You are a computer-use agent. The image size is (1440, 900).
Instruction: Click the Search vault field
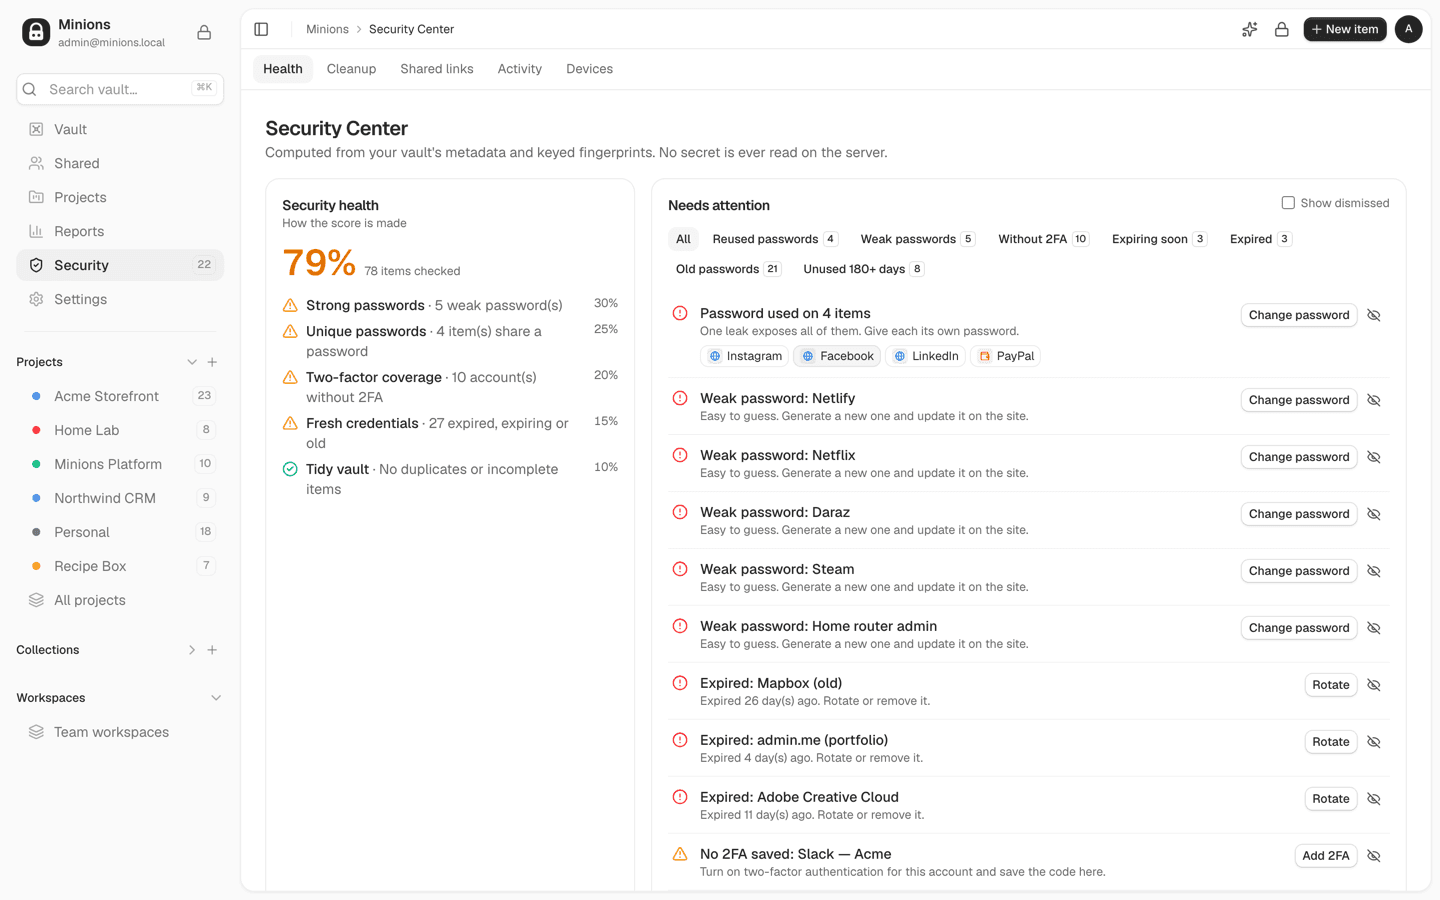tap(120, 89)
